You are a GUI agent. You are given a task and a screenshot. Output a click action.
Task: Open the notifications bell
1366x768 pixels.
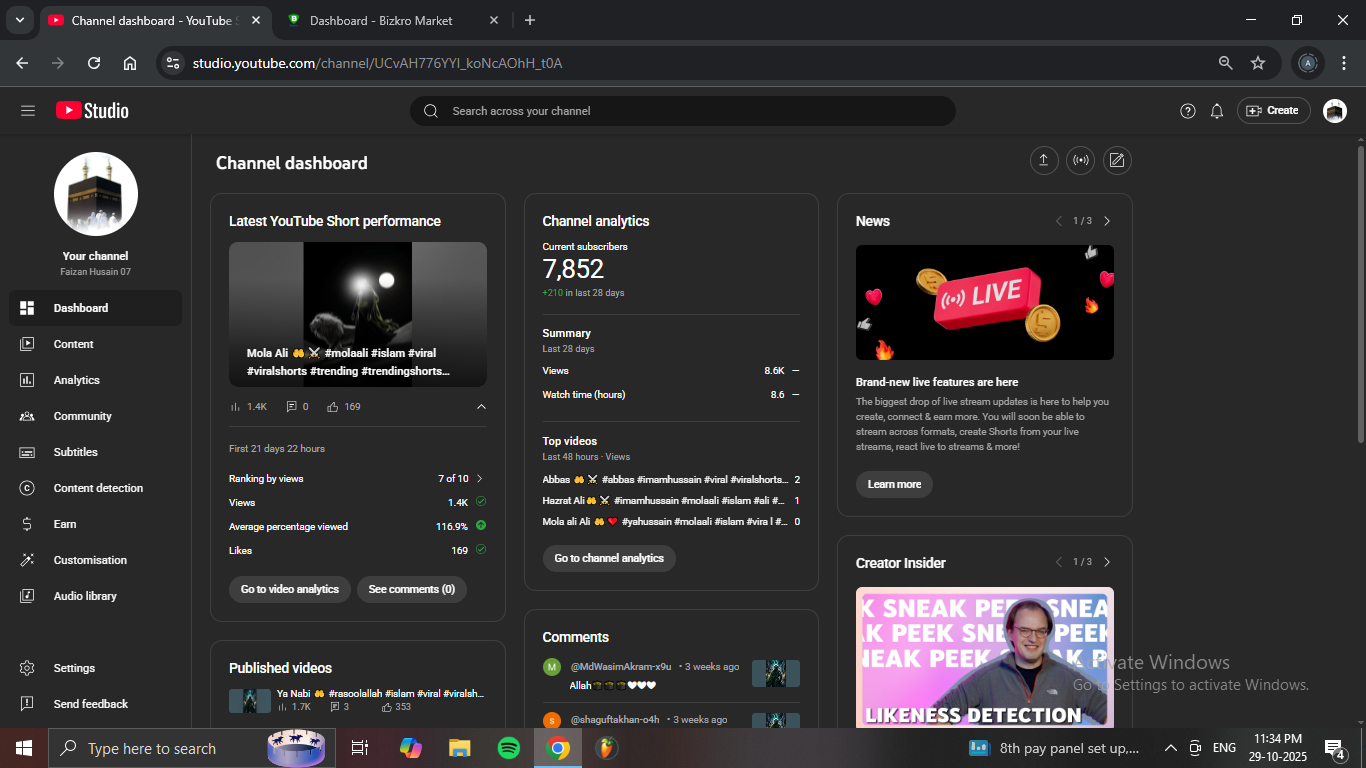pyautogui.click(x=1217, y=111)
